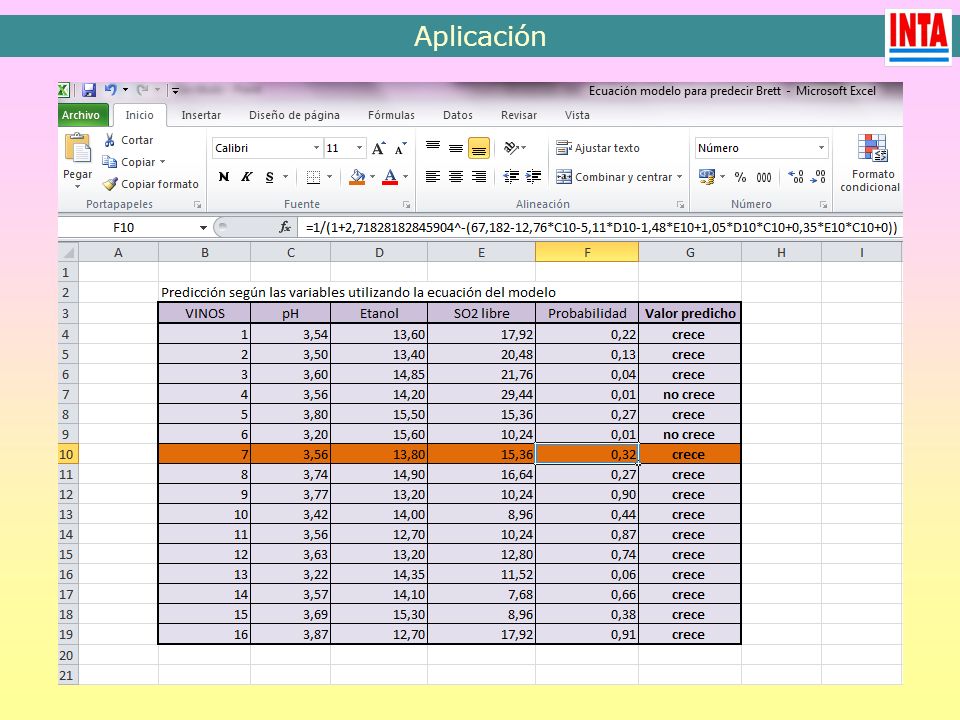Click the Undo arrow icon
Screen dimensions: 960x720
click(x=110, y=90)
